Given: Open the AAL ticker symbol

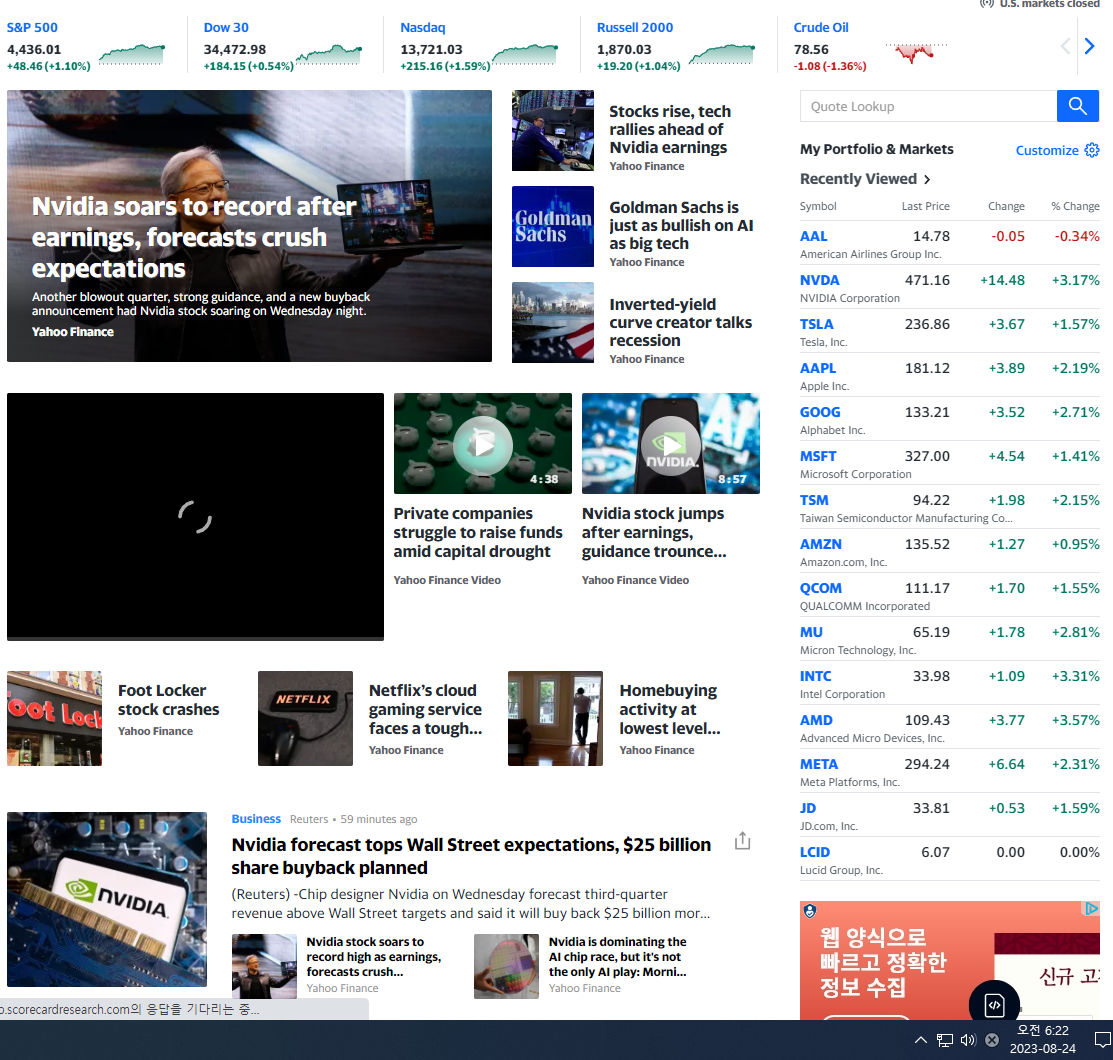Looking at the screenshot, I should [813, 236].
